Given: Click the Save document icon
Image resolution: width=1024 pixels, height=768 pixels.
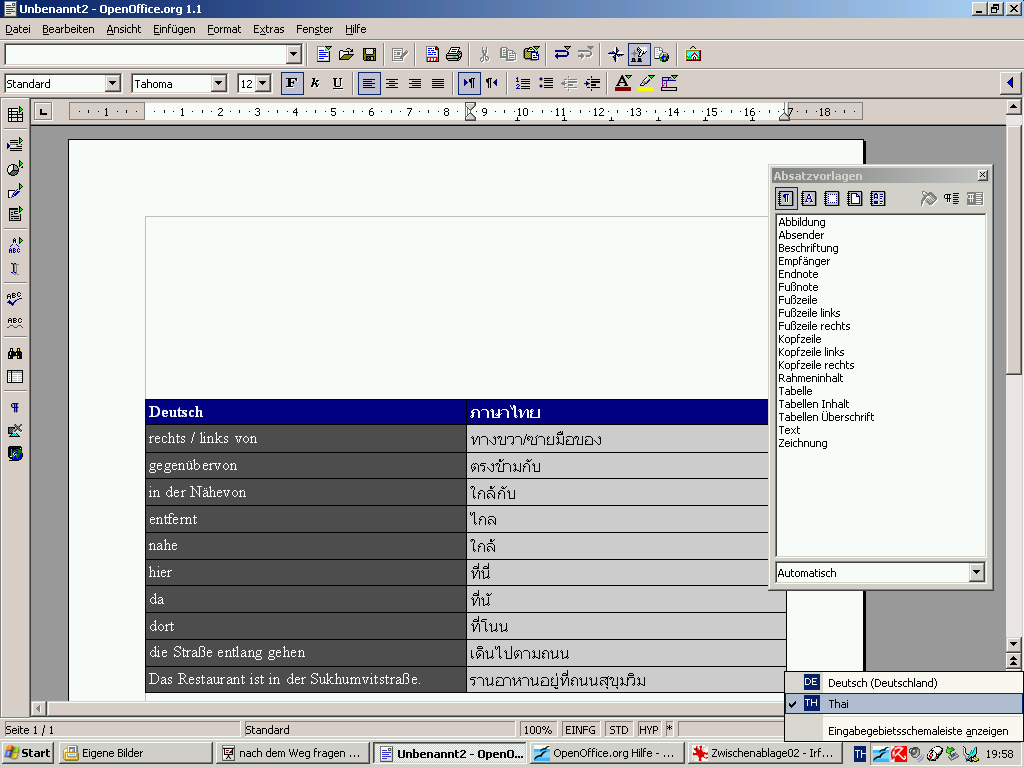Looking at the screenshot, I should pos(369,54).
